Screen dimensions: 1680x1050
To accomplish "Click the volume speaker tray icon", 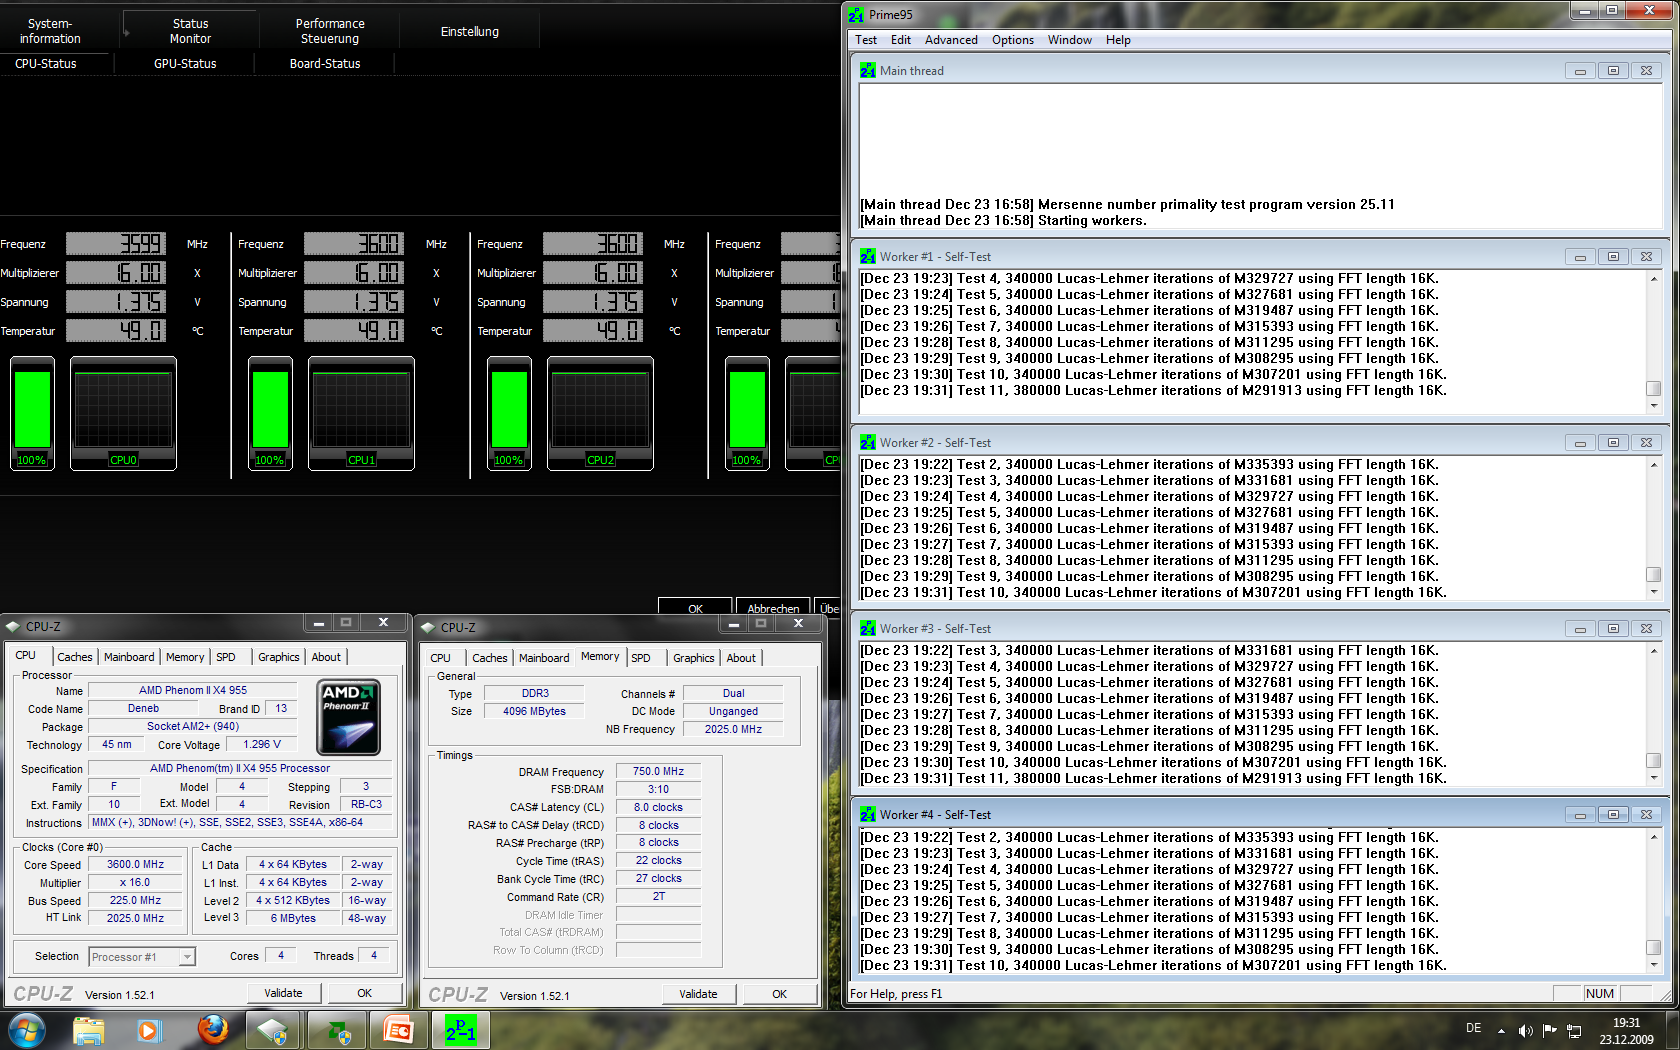I will pyautogui.click(x=1525, y=1030).
